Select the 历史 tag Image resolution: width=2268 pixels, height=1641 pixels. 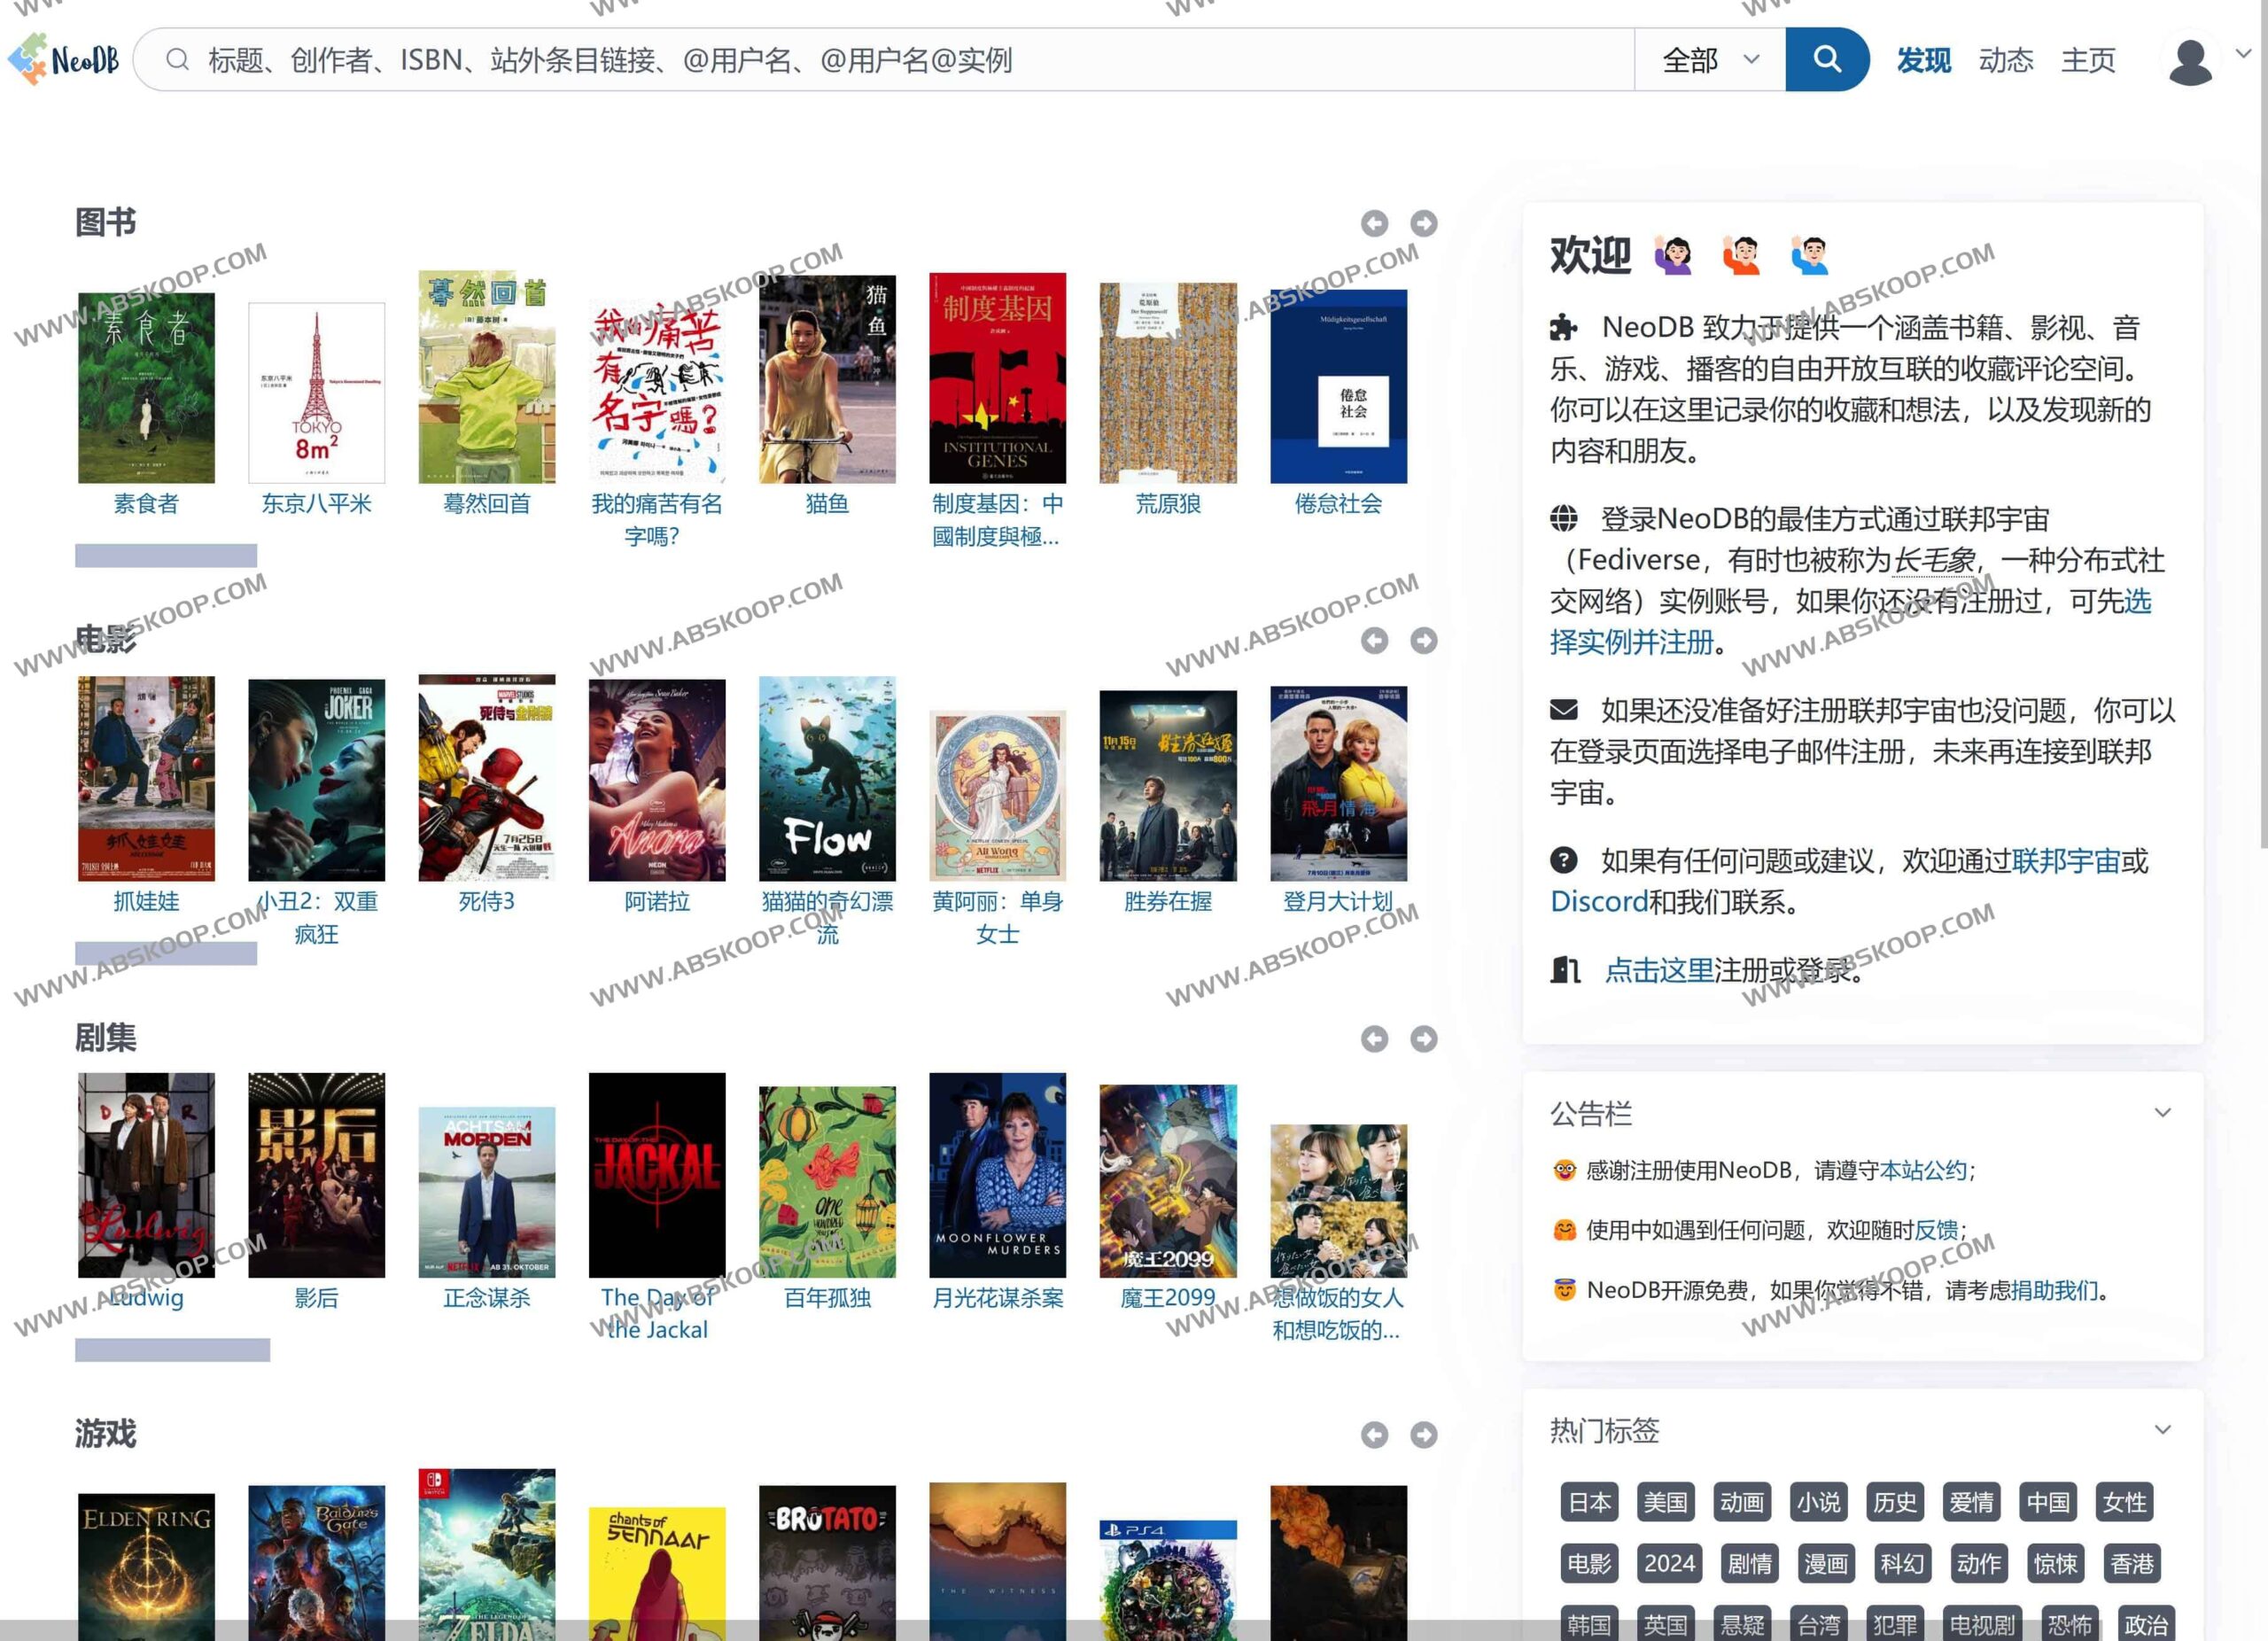pyautogui.click(x=1894, y=1502)
